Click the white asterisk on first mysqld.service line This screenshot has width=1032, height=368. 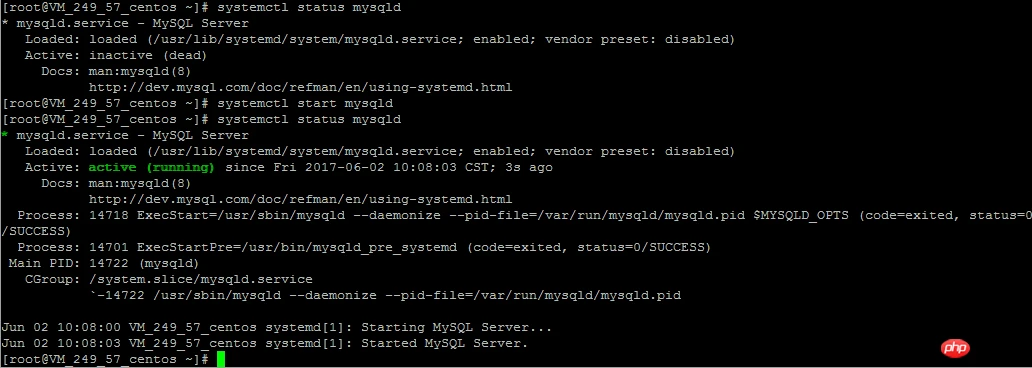(x=5, y=24)
